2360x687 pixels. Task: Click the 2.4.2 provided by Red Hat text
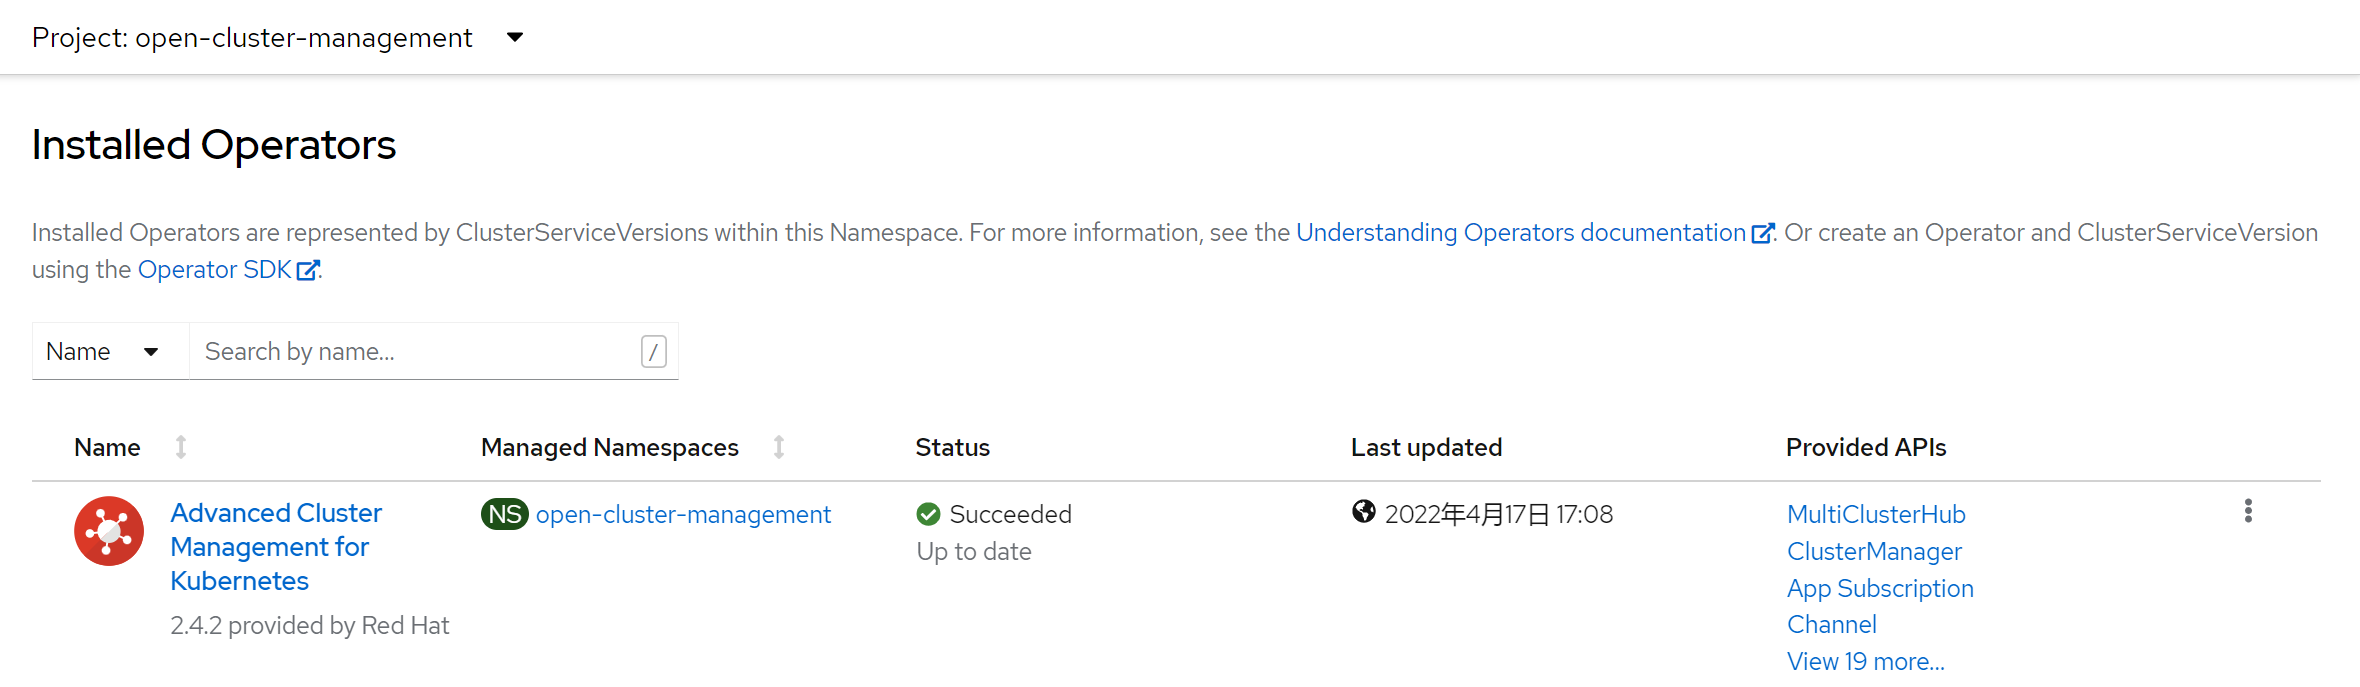(310, 625)
